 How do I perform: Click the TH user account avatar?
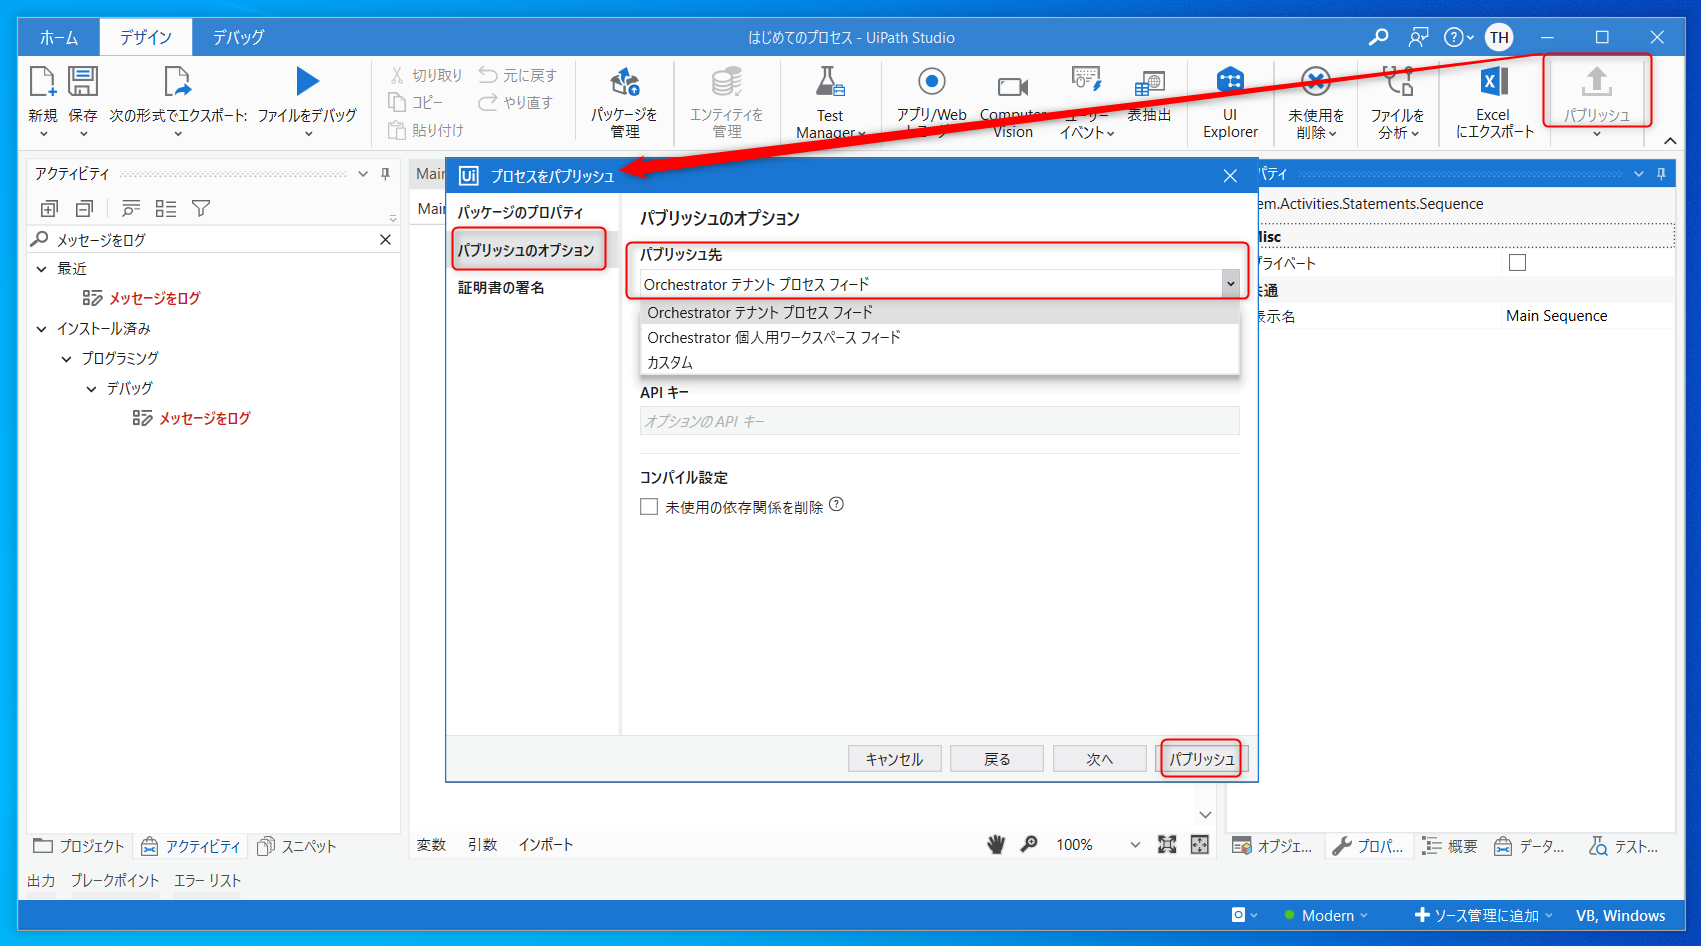pos(1499,37)
